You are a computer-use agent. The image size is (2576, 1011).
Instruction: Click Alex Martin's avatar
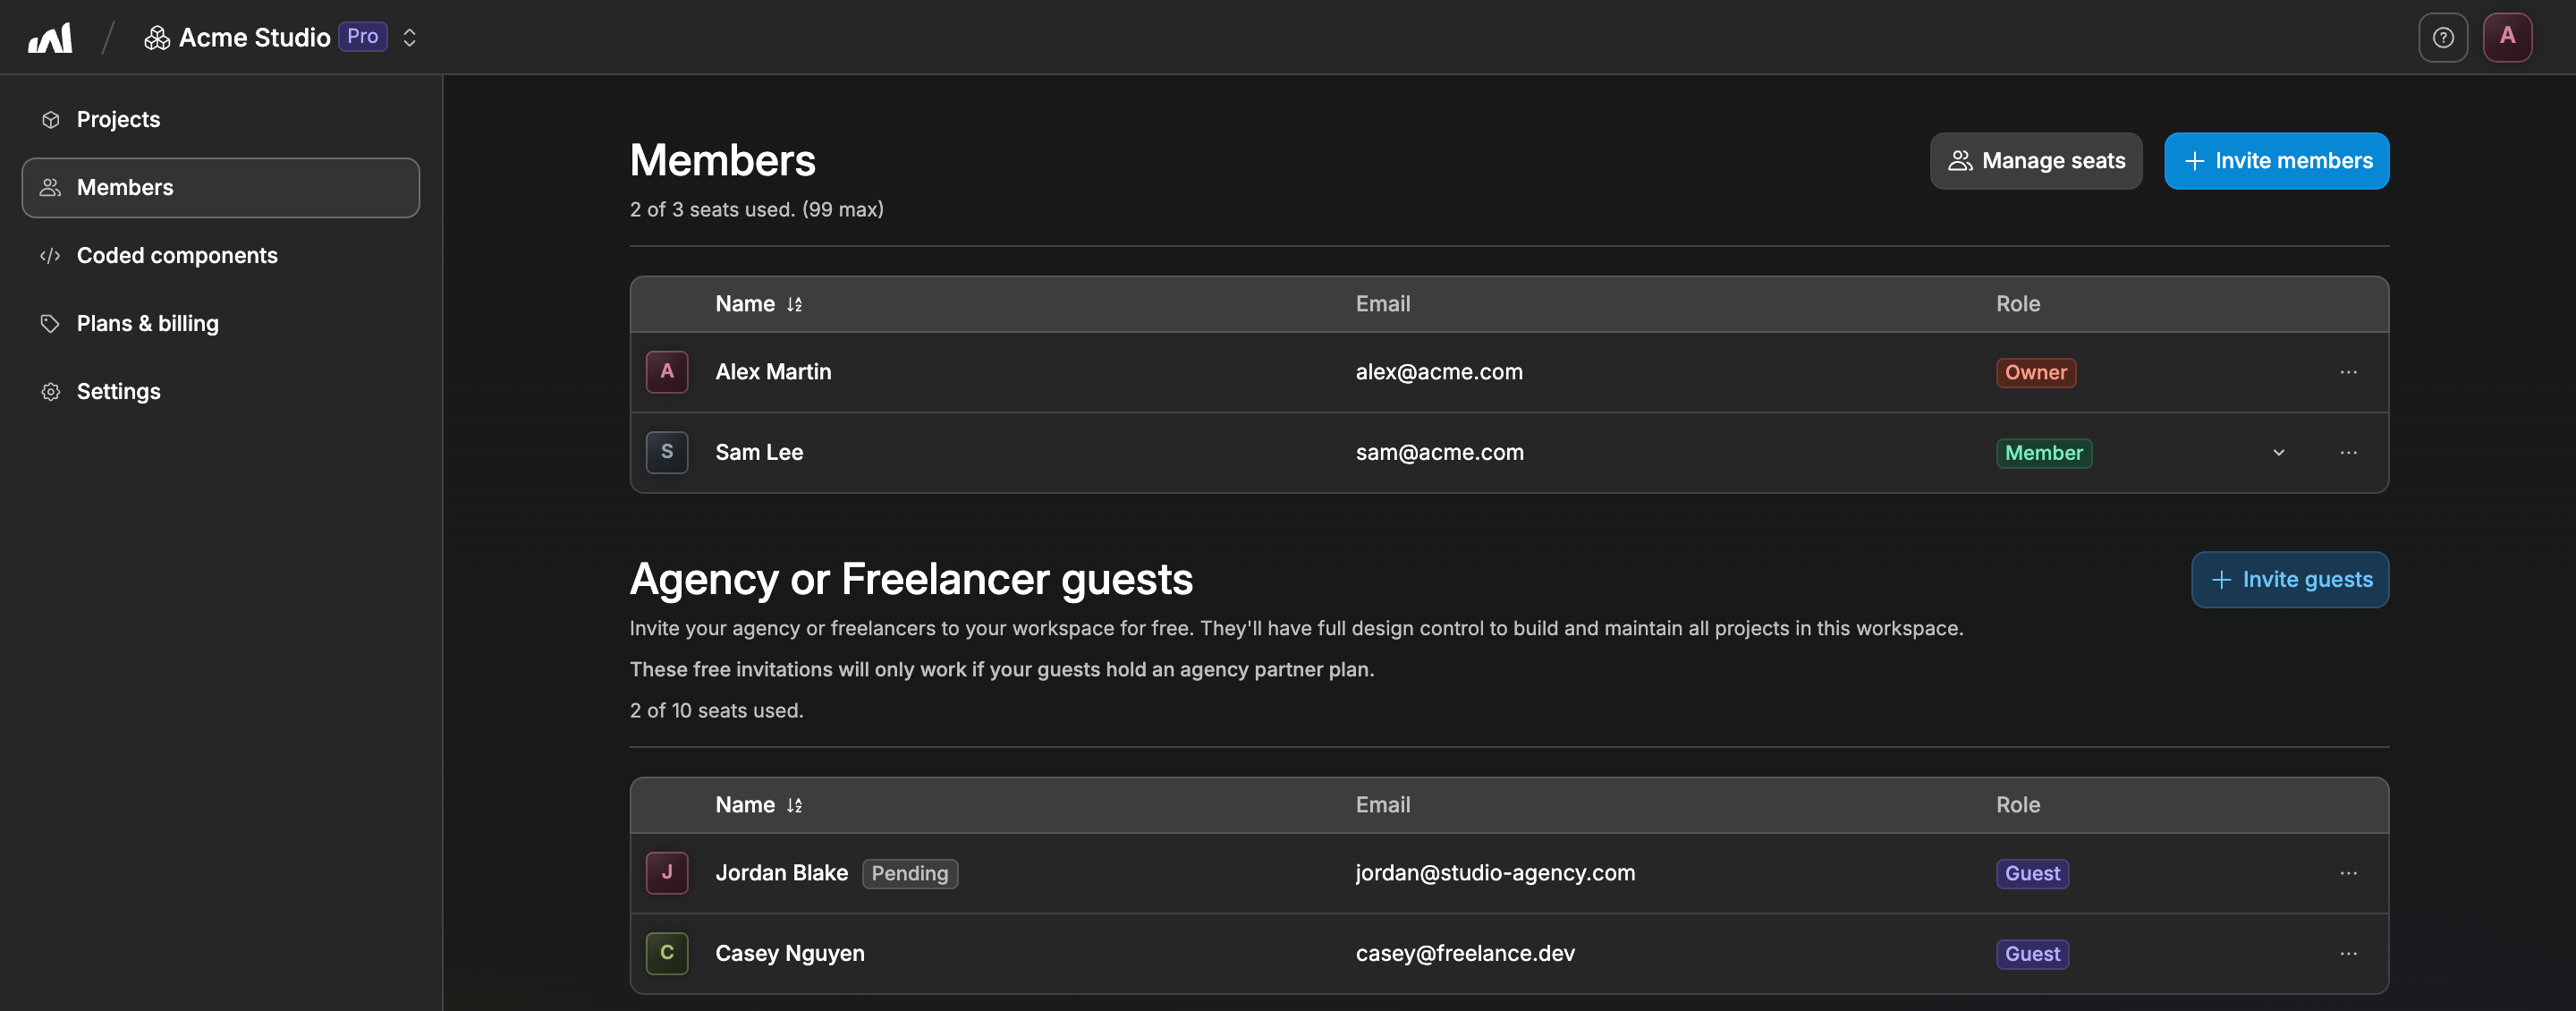[x=667, y=372]
